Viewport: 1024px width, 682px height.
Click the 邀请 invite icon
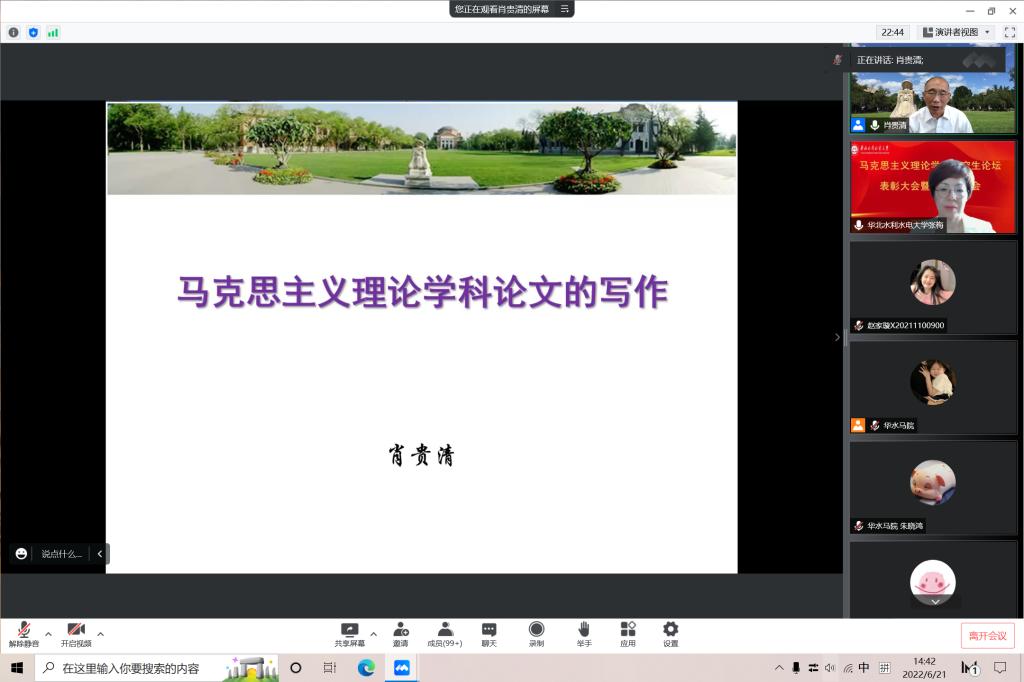point(400,633)
